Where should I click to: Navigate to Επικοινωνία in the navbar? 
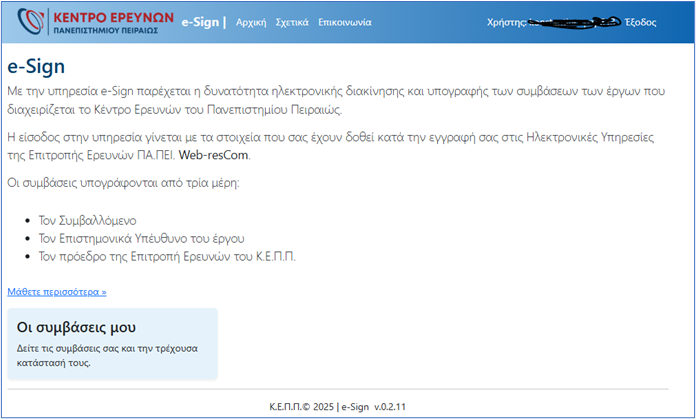344,22
